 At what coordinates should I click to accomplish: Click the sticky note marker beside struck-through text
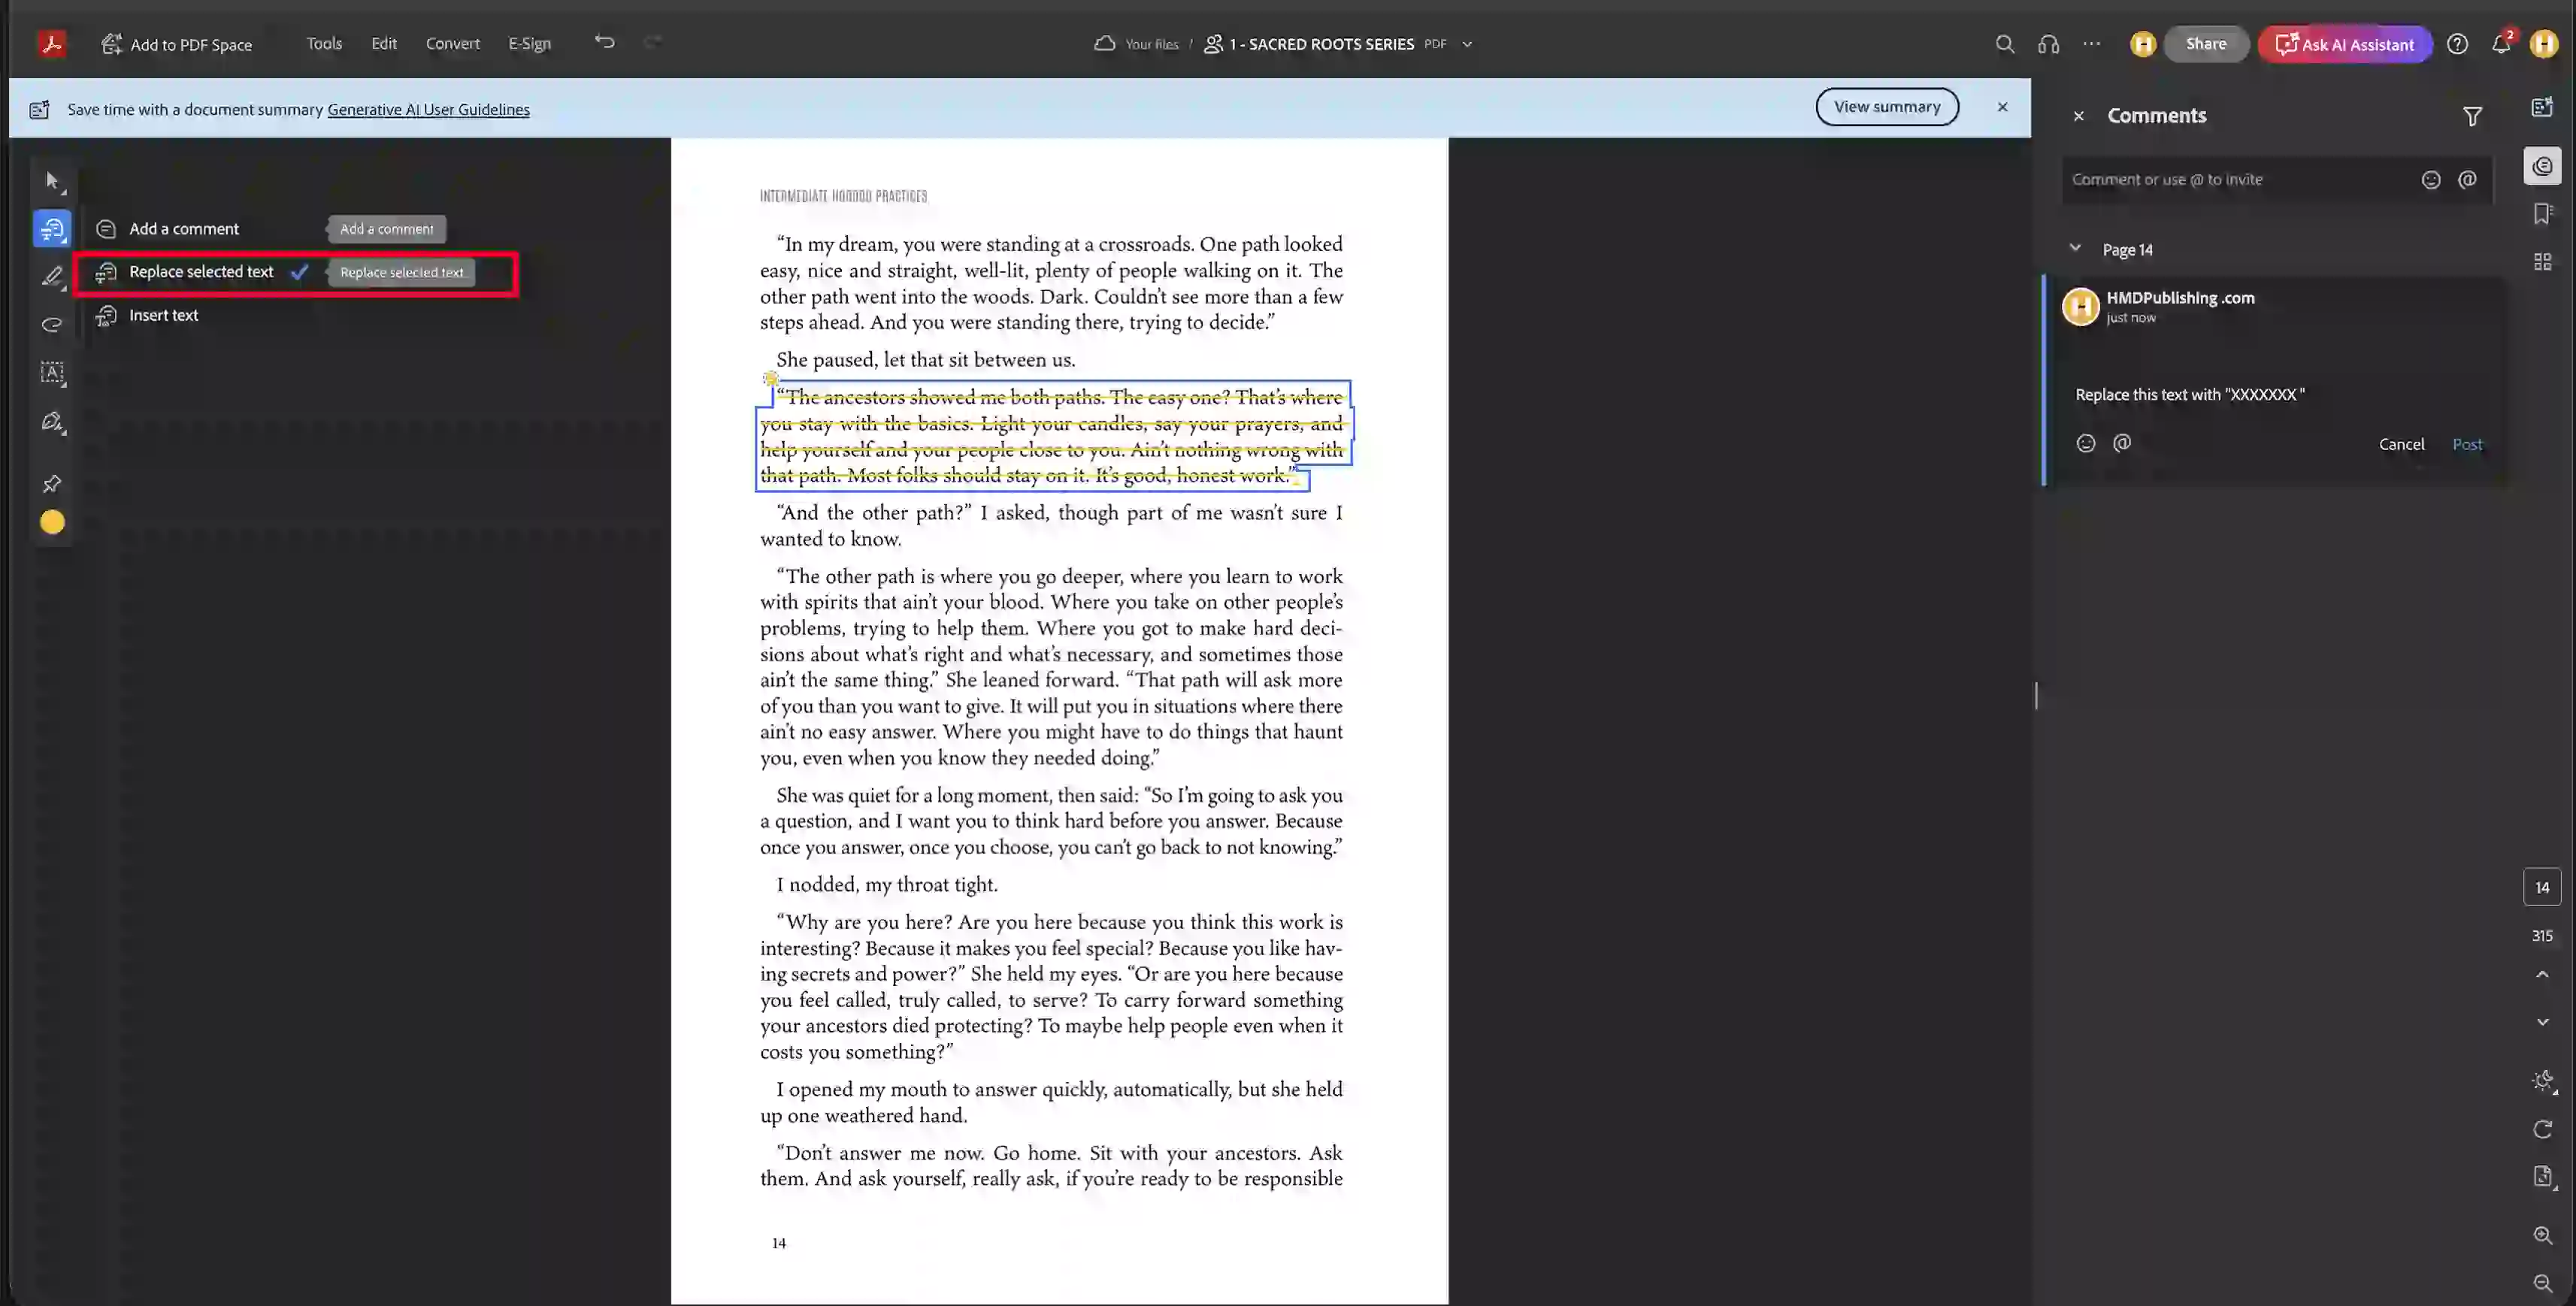[x=770, y=379]
